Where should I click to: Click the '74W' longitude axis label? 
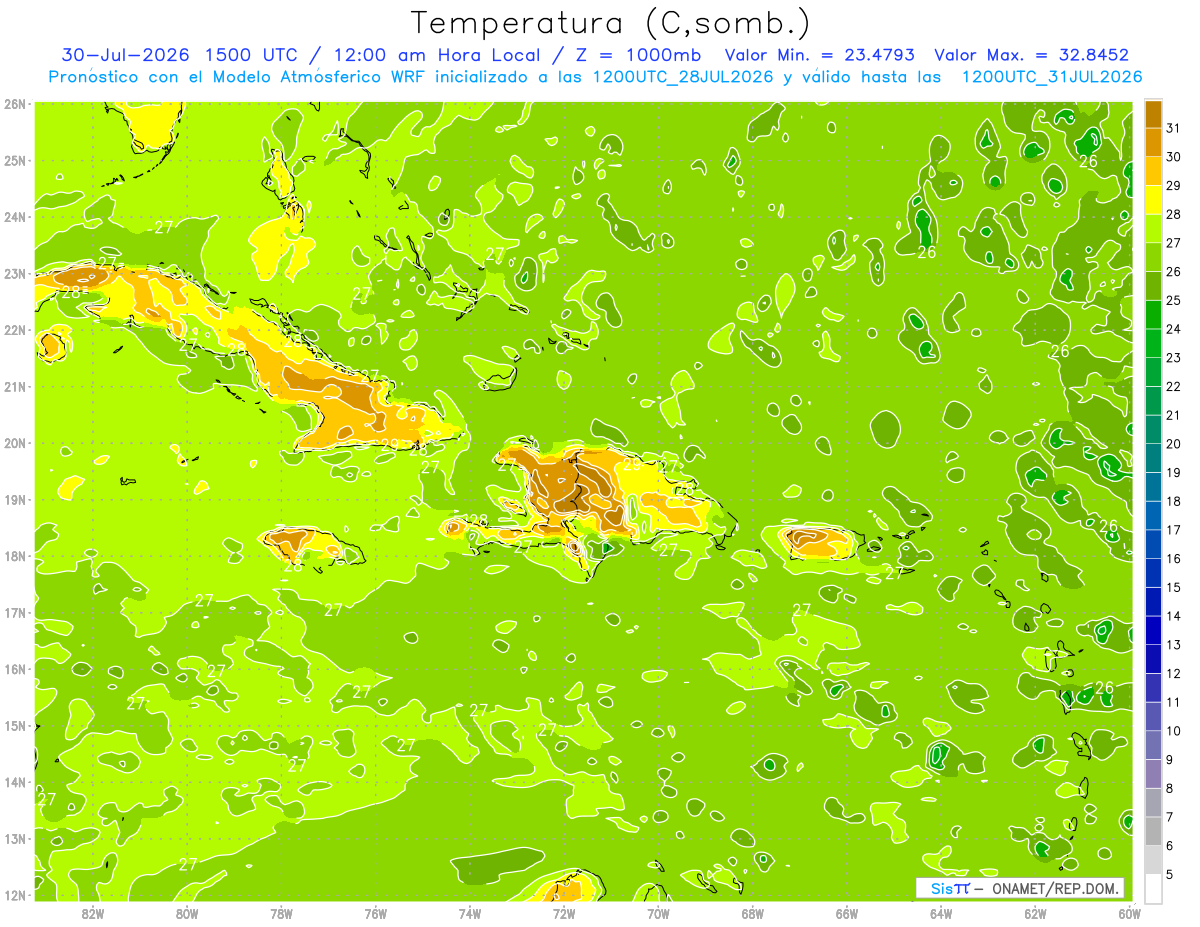[x=470, y=913]
